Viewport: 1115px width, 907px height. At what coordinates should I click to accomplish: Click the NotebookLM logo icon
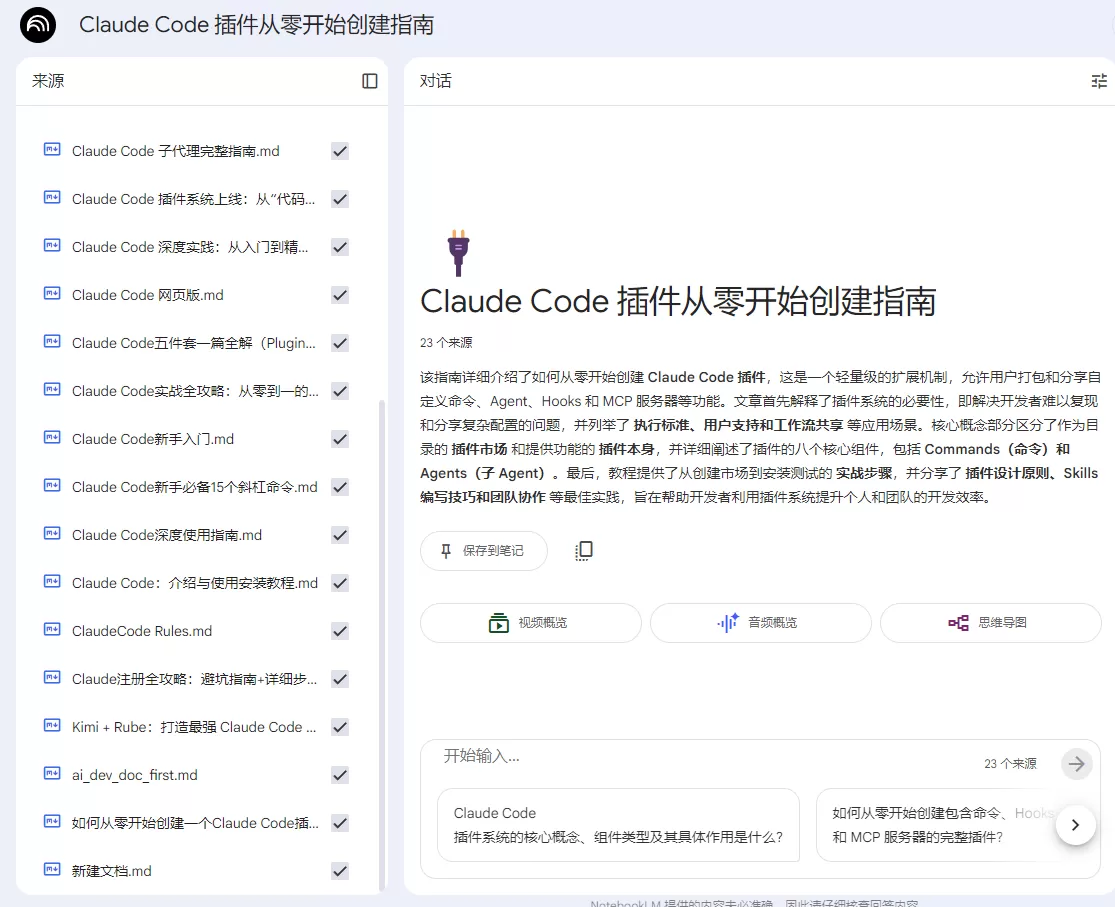38,25
